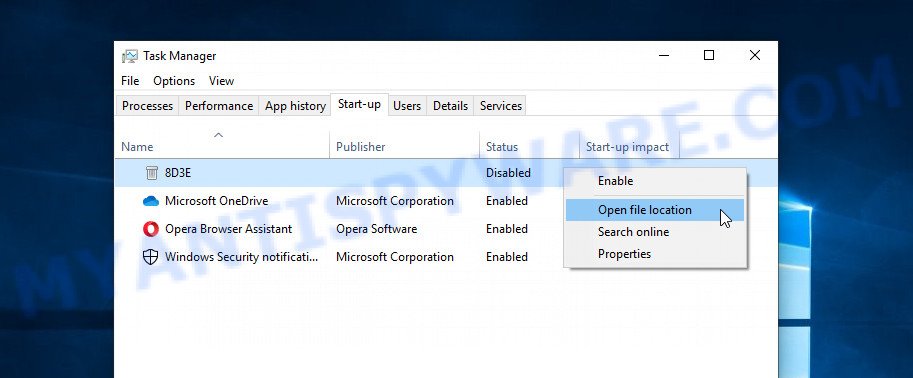Click the Enabled status of Microsoft OneDrive
Screen dimensions: 913x378
coord(507,201)
